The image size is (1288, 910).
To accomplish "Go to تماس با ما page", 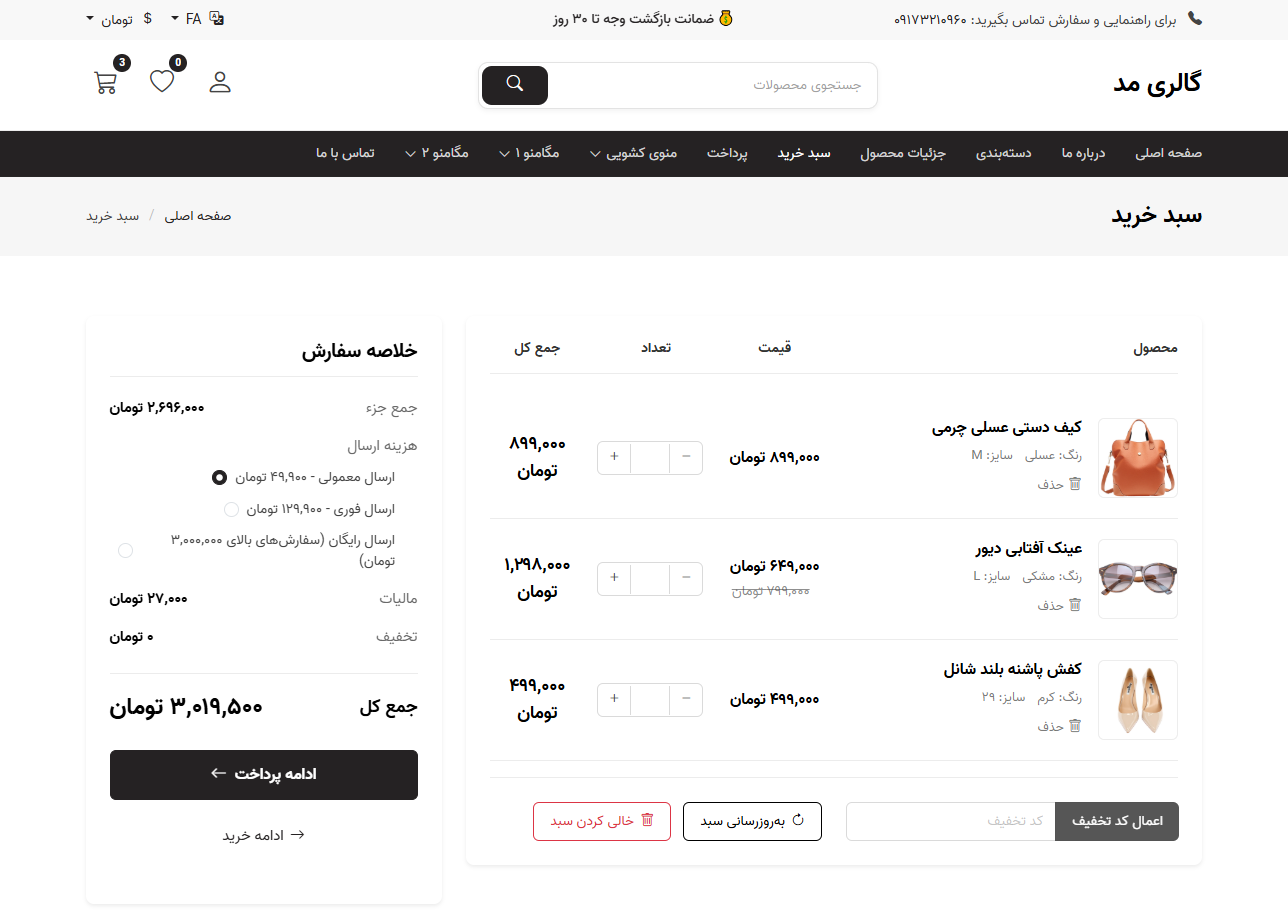I will coord(345,153).
